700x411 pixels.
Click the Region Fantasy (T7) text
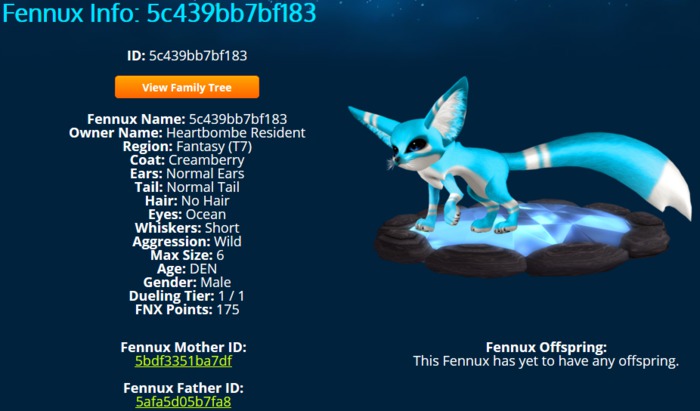coord(187,146)
